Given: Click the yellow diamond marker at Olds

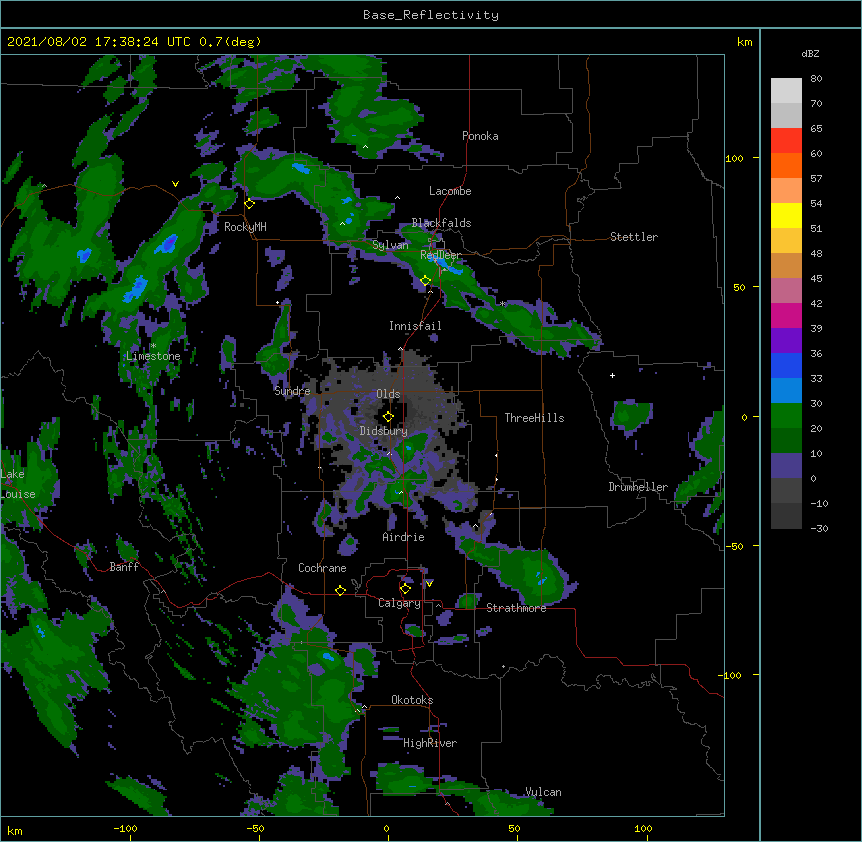Looking at the screenshot, I should [388, 416].
